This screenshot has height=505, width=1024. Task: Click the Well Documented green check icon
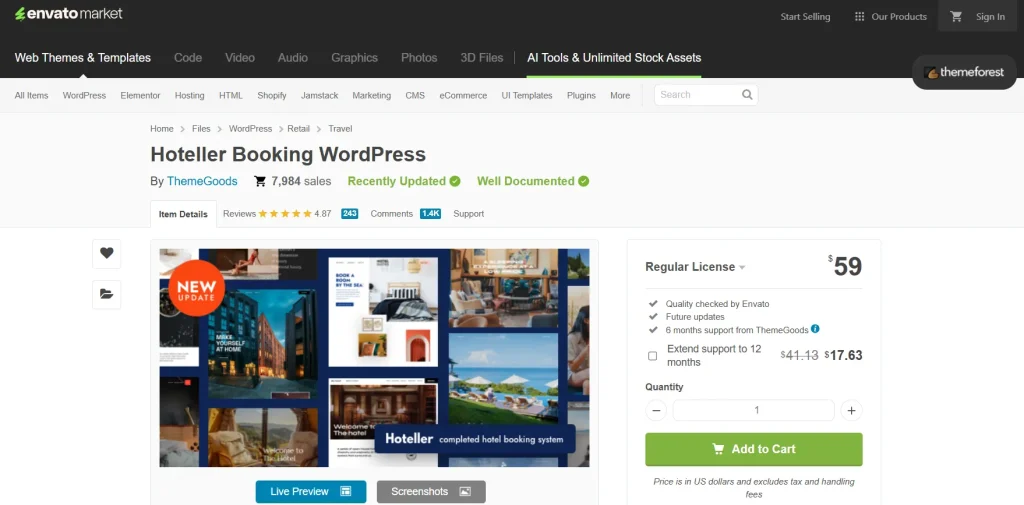coord(583,181)
